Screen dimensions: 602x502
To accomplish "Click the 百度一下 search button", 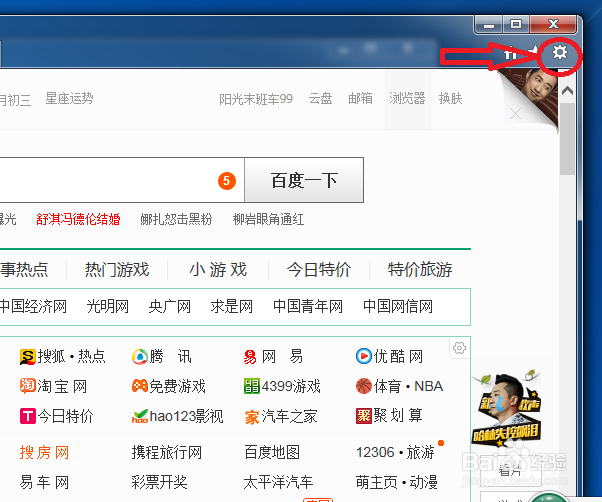I will [x=304, y=180].
